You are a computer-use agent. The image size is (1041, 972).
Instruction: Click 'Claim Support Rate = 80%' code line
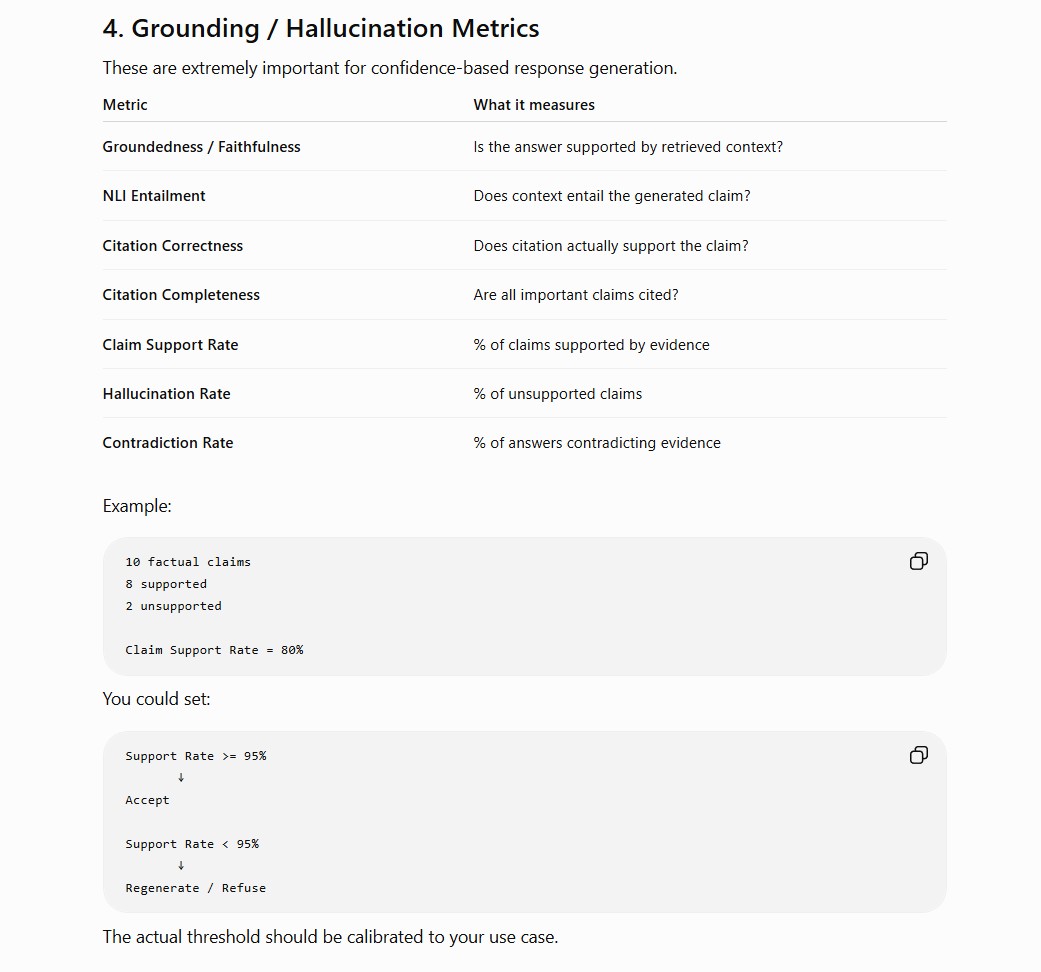(x=214, y=650)
